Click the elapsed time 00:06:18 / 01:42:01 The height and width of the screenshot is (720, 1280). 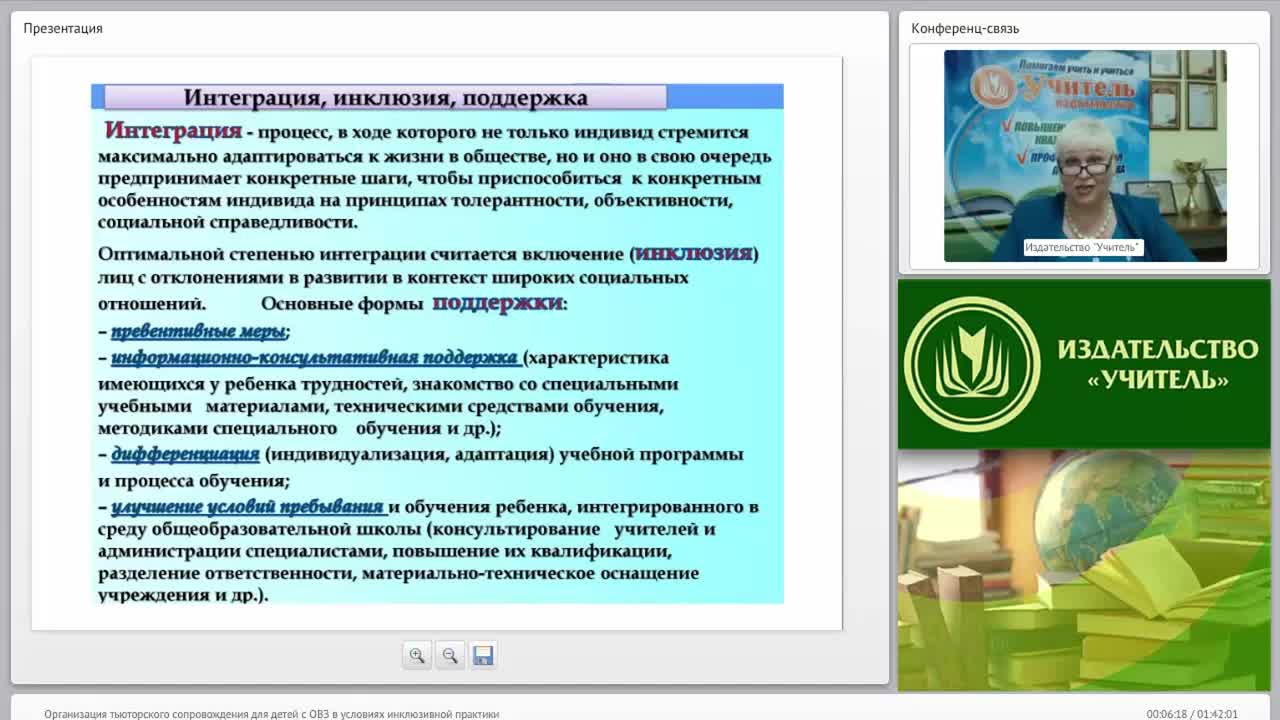[1192, 714]
